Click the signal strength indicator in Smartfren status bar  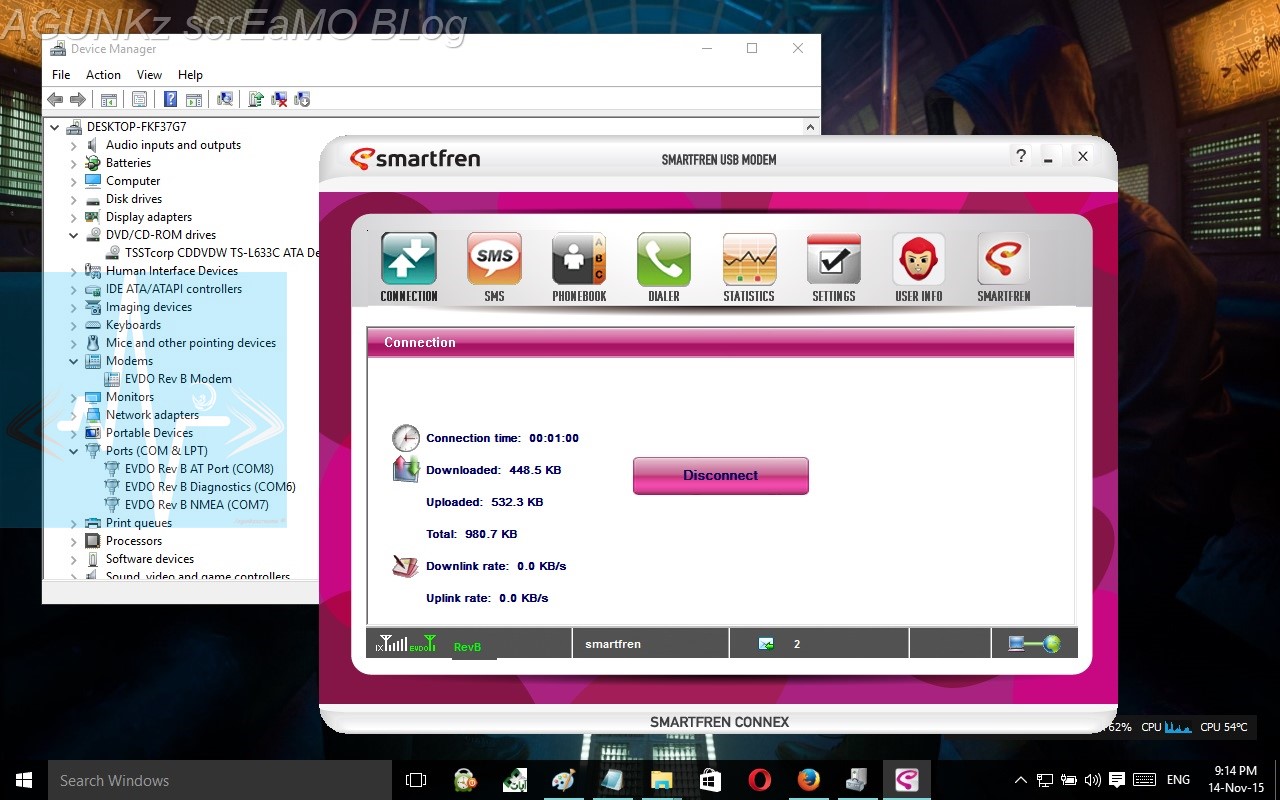406,644
